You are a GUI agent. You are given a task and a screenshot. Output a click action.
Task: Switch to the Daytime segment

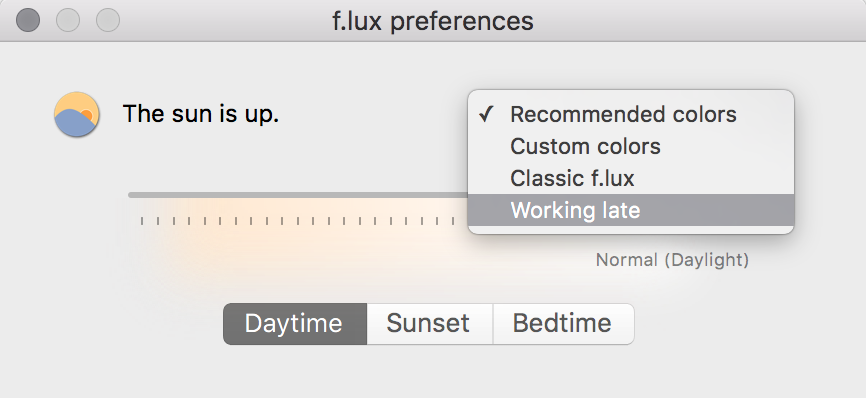[x=295, y=323]
